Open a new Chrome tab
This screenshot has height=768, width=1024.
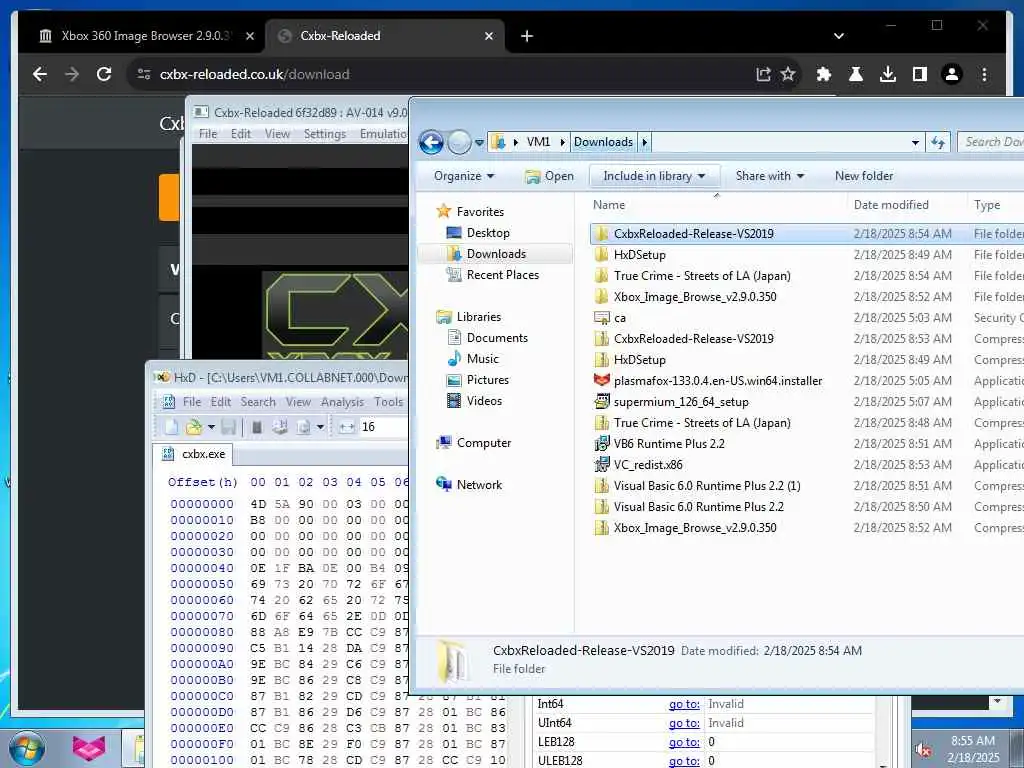tap(526, 36)
